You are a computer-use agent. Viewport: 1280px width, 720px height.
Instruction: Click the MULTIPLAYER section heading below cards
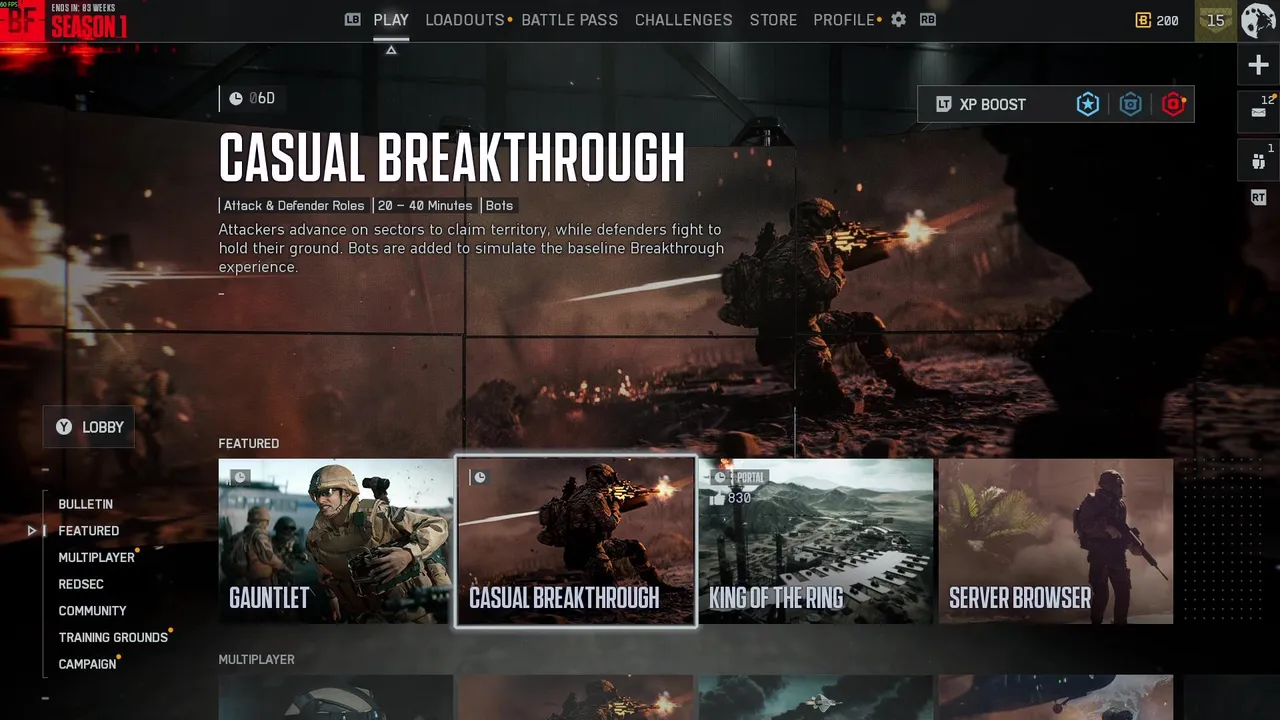pyautogui.click(x=257, y=659)
